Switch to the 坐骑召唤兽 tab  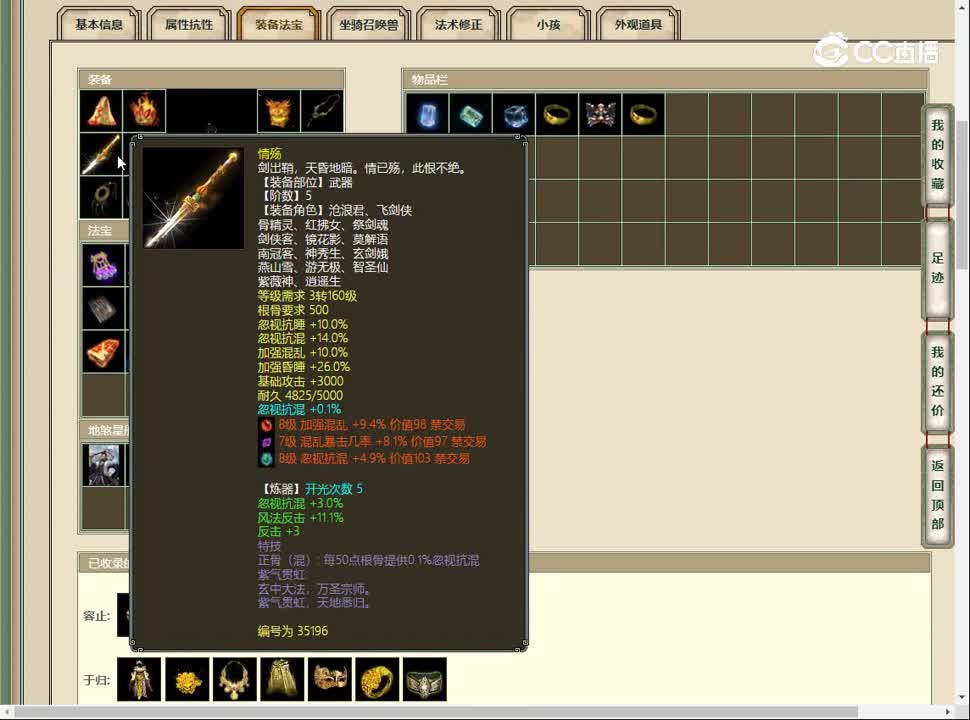pos(370,25)
